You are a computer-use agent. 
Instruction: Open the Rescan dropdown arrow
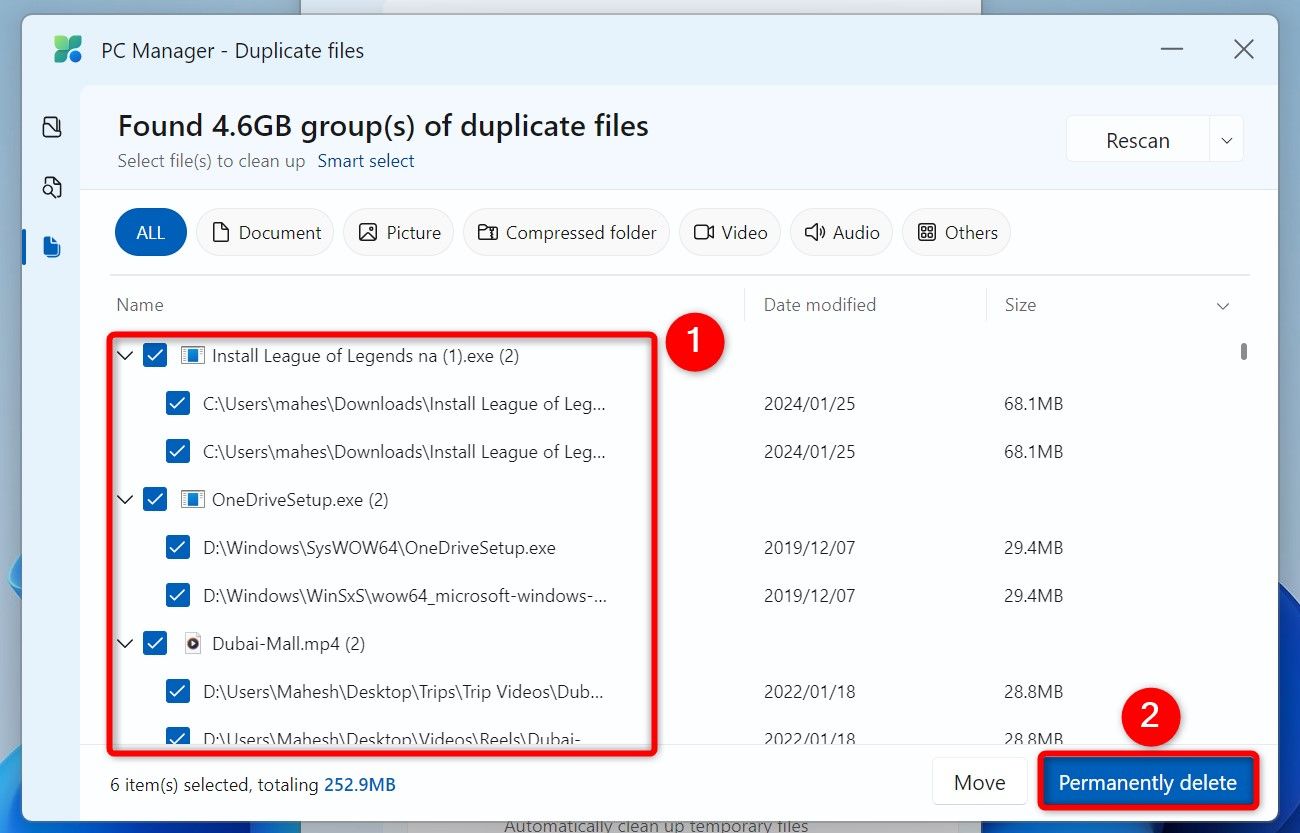[1227, 141]
